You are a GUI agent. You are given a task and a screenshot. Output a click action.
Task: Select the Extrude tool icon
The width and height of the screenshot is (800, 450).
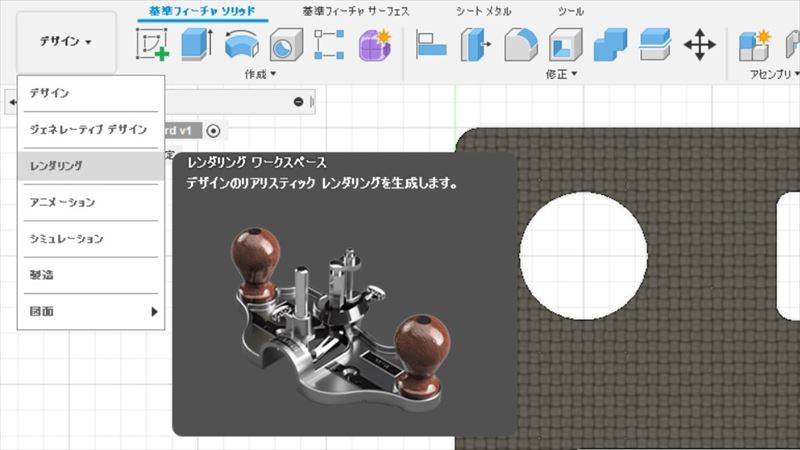[x=197, y=45]
